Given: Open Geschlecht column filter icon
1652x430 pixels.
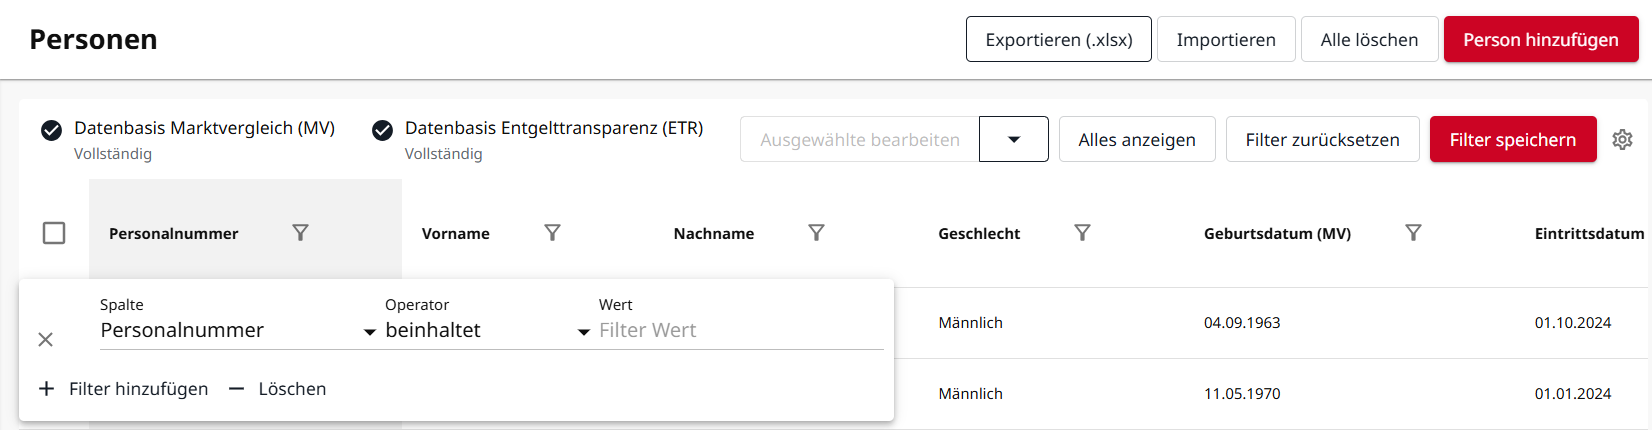Looking at the screenshot, I should pos(1082,232).
